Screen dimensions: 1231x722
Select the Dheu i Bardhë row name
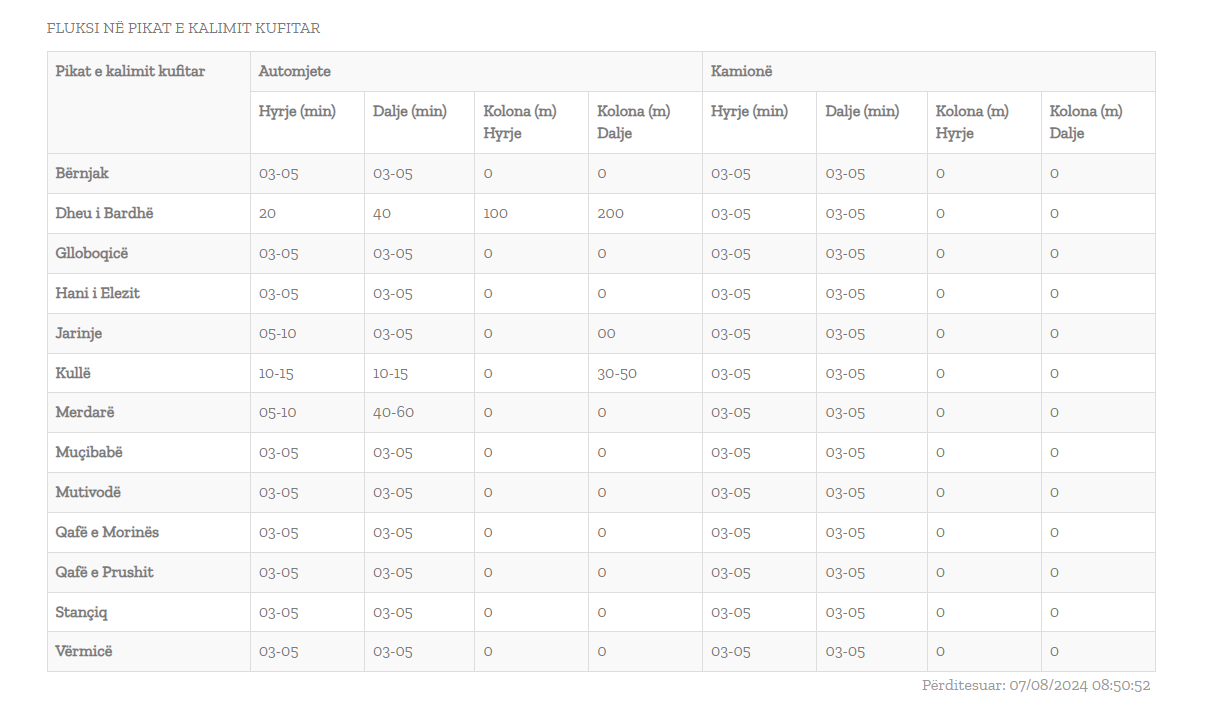click(x=104, y=214)
